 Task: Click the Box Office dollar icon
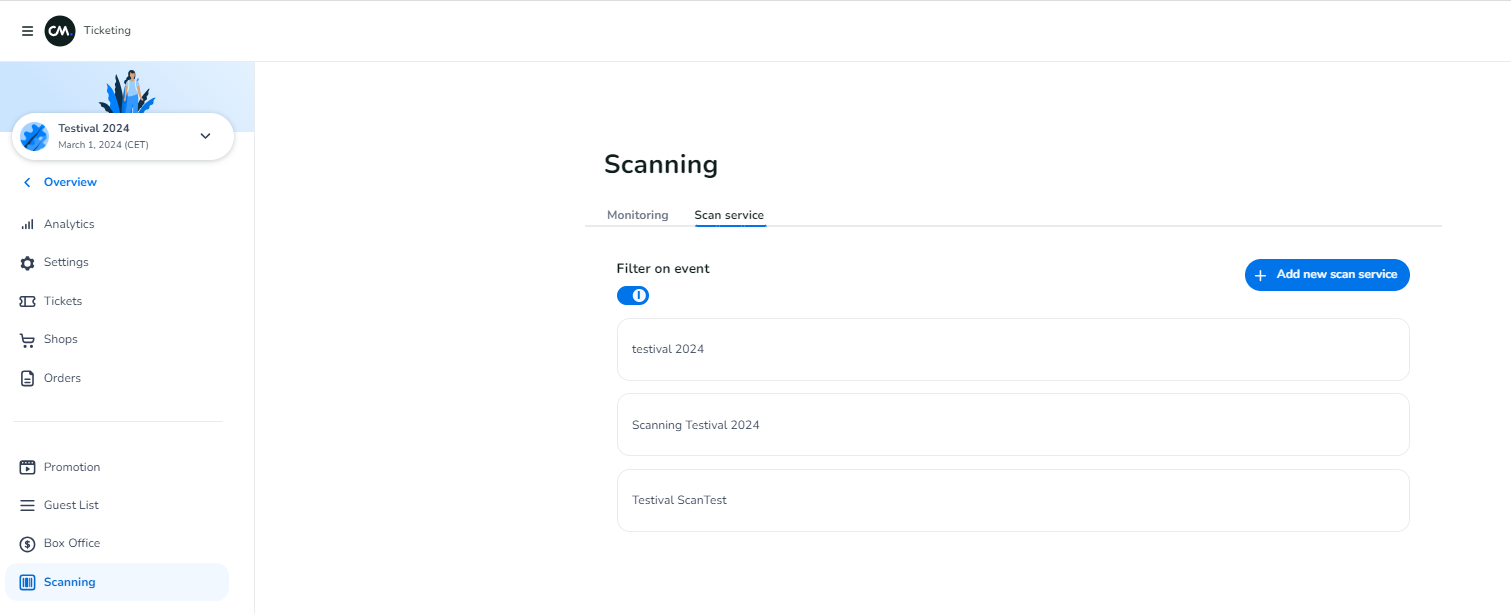coord(27,544)
